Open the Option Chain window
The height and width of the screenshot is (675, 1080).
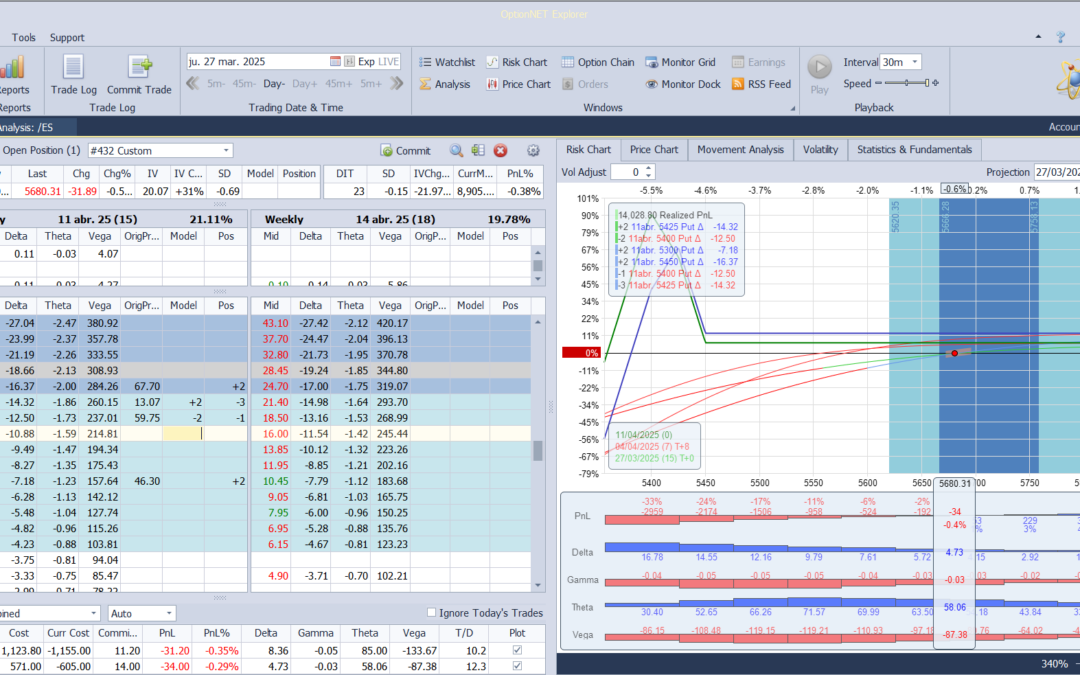point(598,62)
